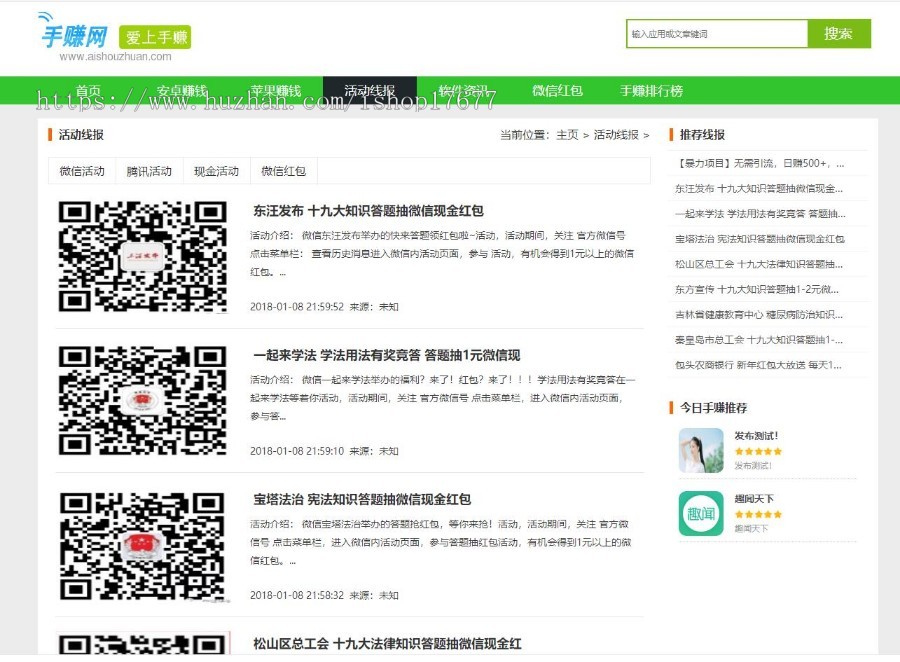Open sidebar link 包头农商银行 新年红包大放送
The image size is (900, 662).
click(758, 365)
